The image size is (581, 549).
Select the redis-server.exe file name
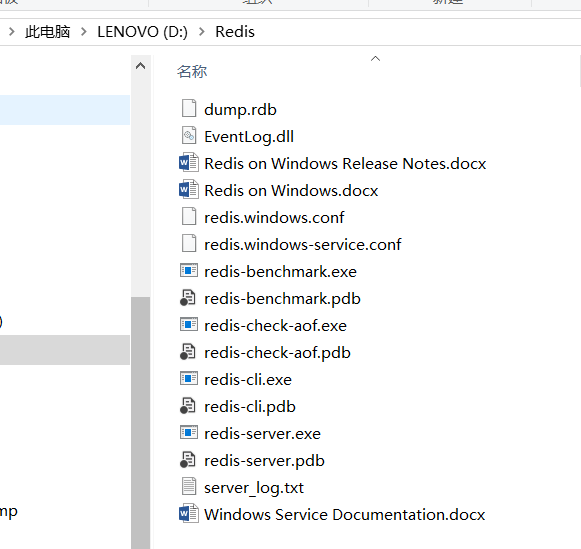(x=262, y=434)
